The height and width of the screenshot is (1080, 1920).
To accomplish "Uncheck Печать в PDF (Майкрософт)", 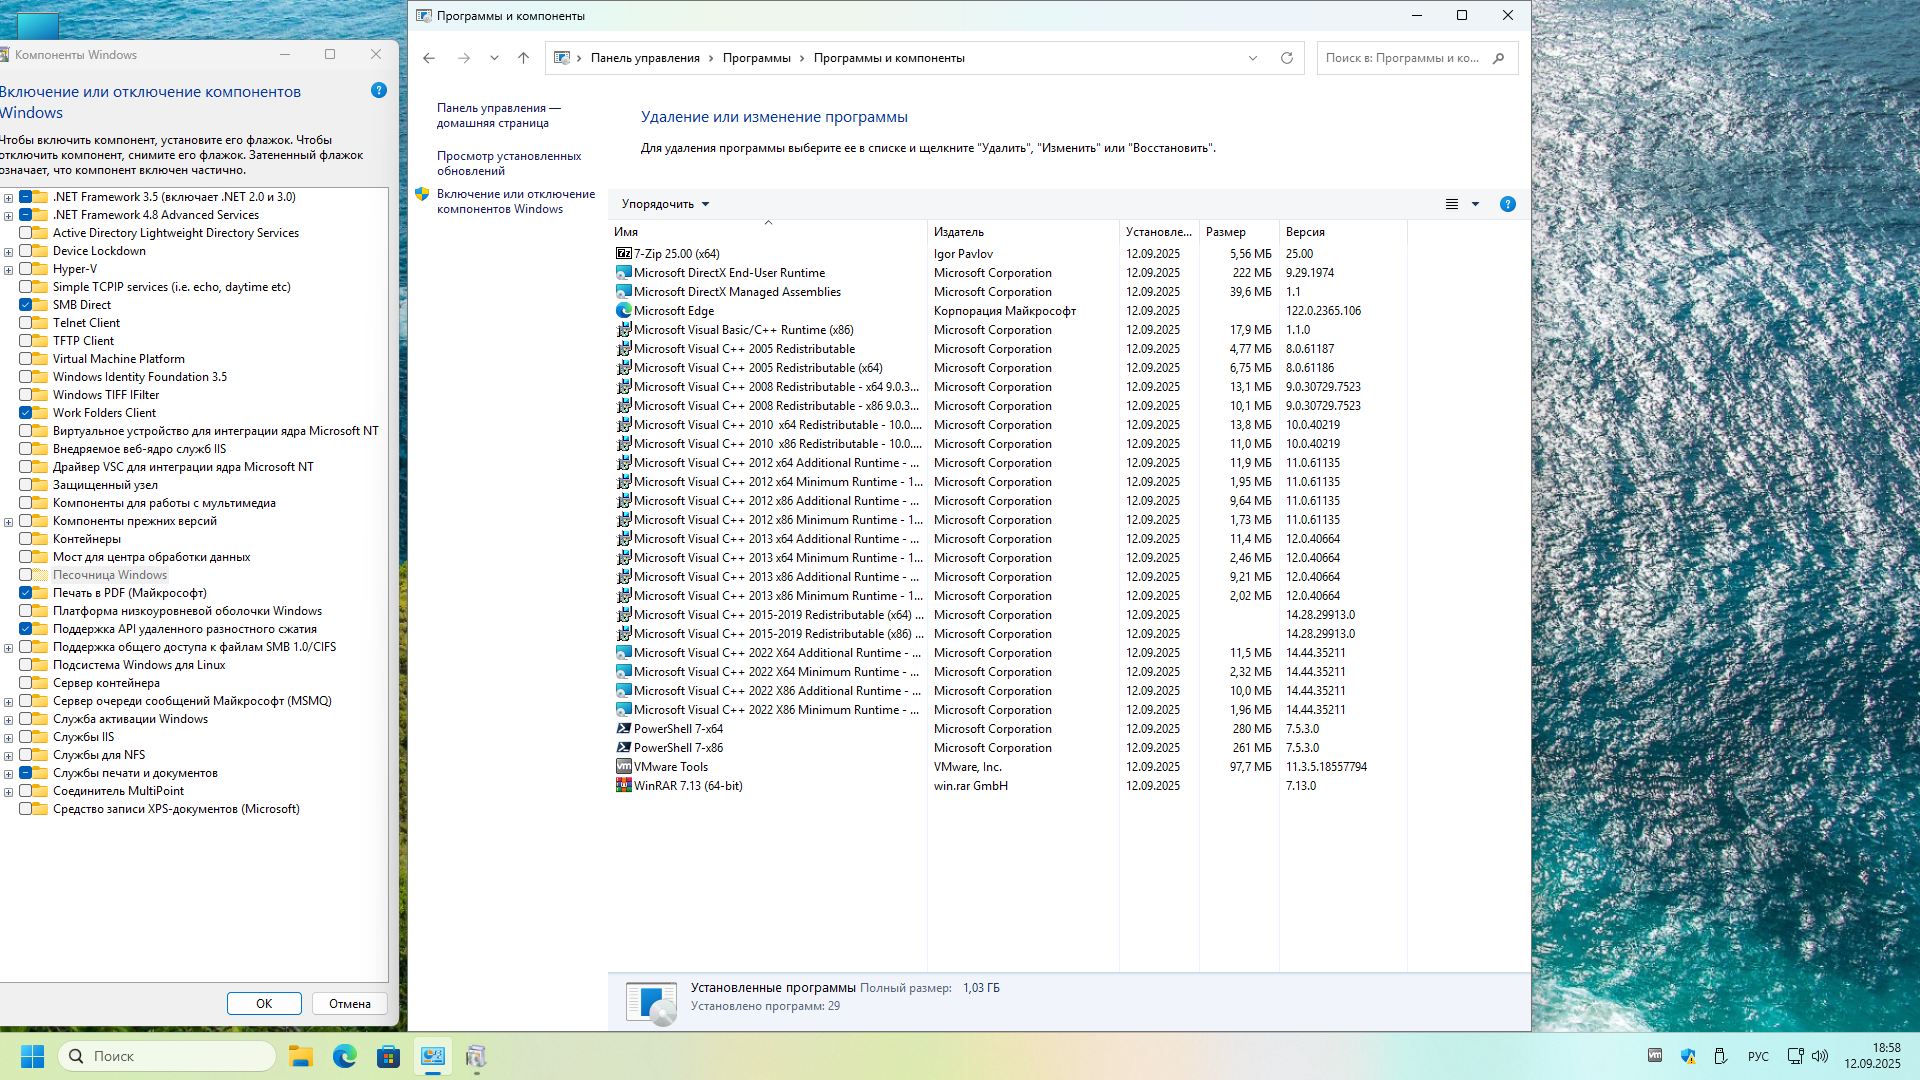I will pos(25,593).
